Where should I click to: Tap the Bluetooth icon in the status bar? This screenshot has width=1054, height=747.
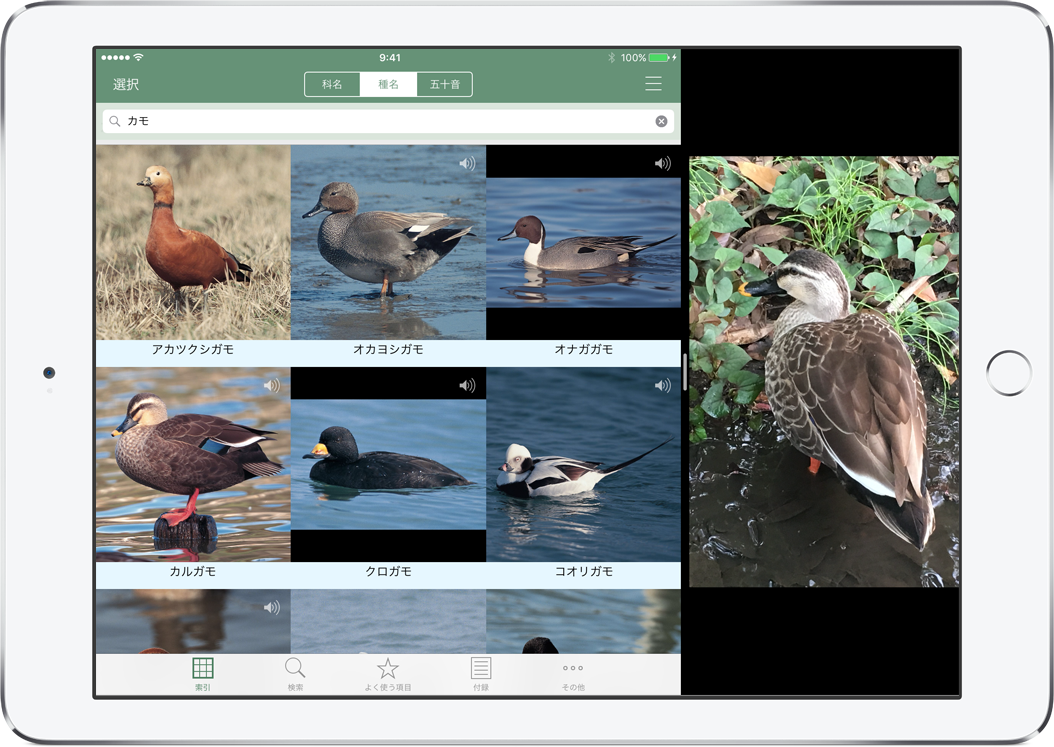pos(612,58)
